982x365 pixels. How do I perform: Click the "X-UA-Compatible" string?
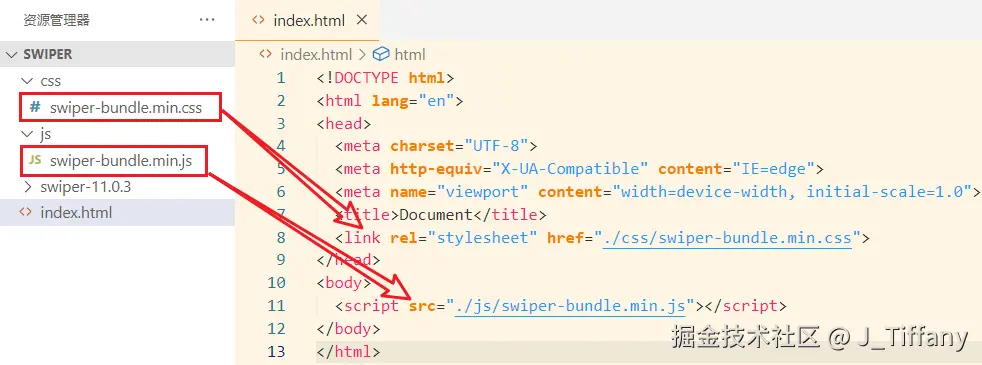570,169
